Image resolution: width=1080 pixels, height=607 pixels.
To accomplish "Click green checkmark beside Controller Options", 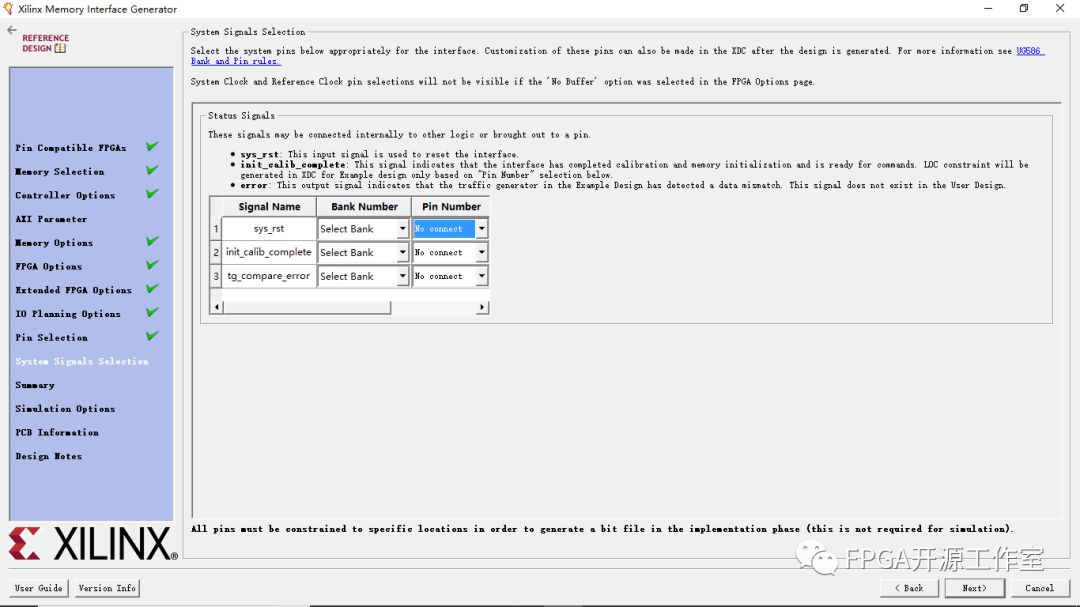I will (x=152, y=194).
